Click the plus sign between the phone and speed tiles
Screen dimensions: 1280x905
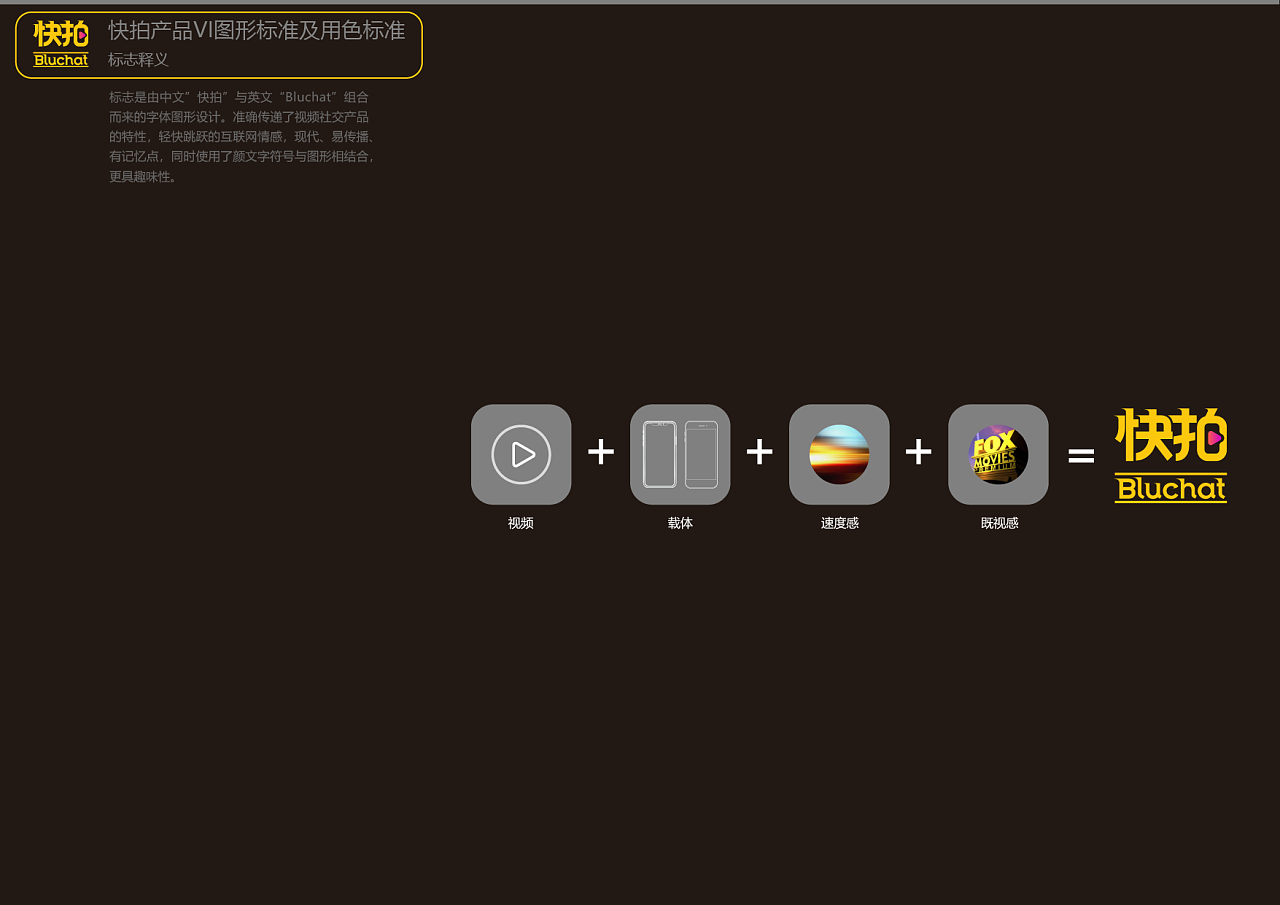click(760, 452)
